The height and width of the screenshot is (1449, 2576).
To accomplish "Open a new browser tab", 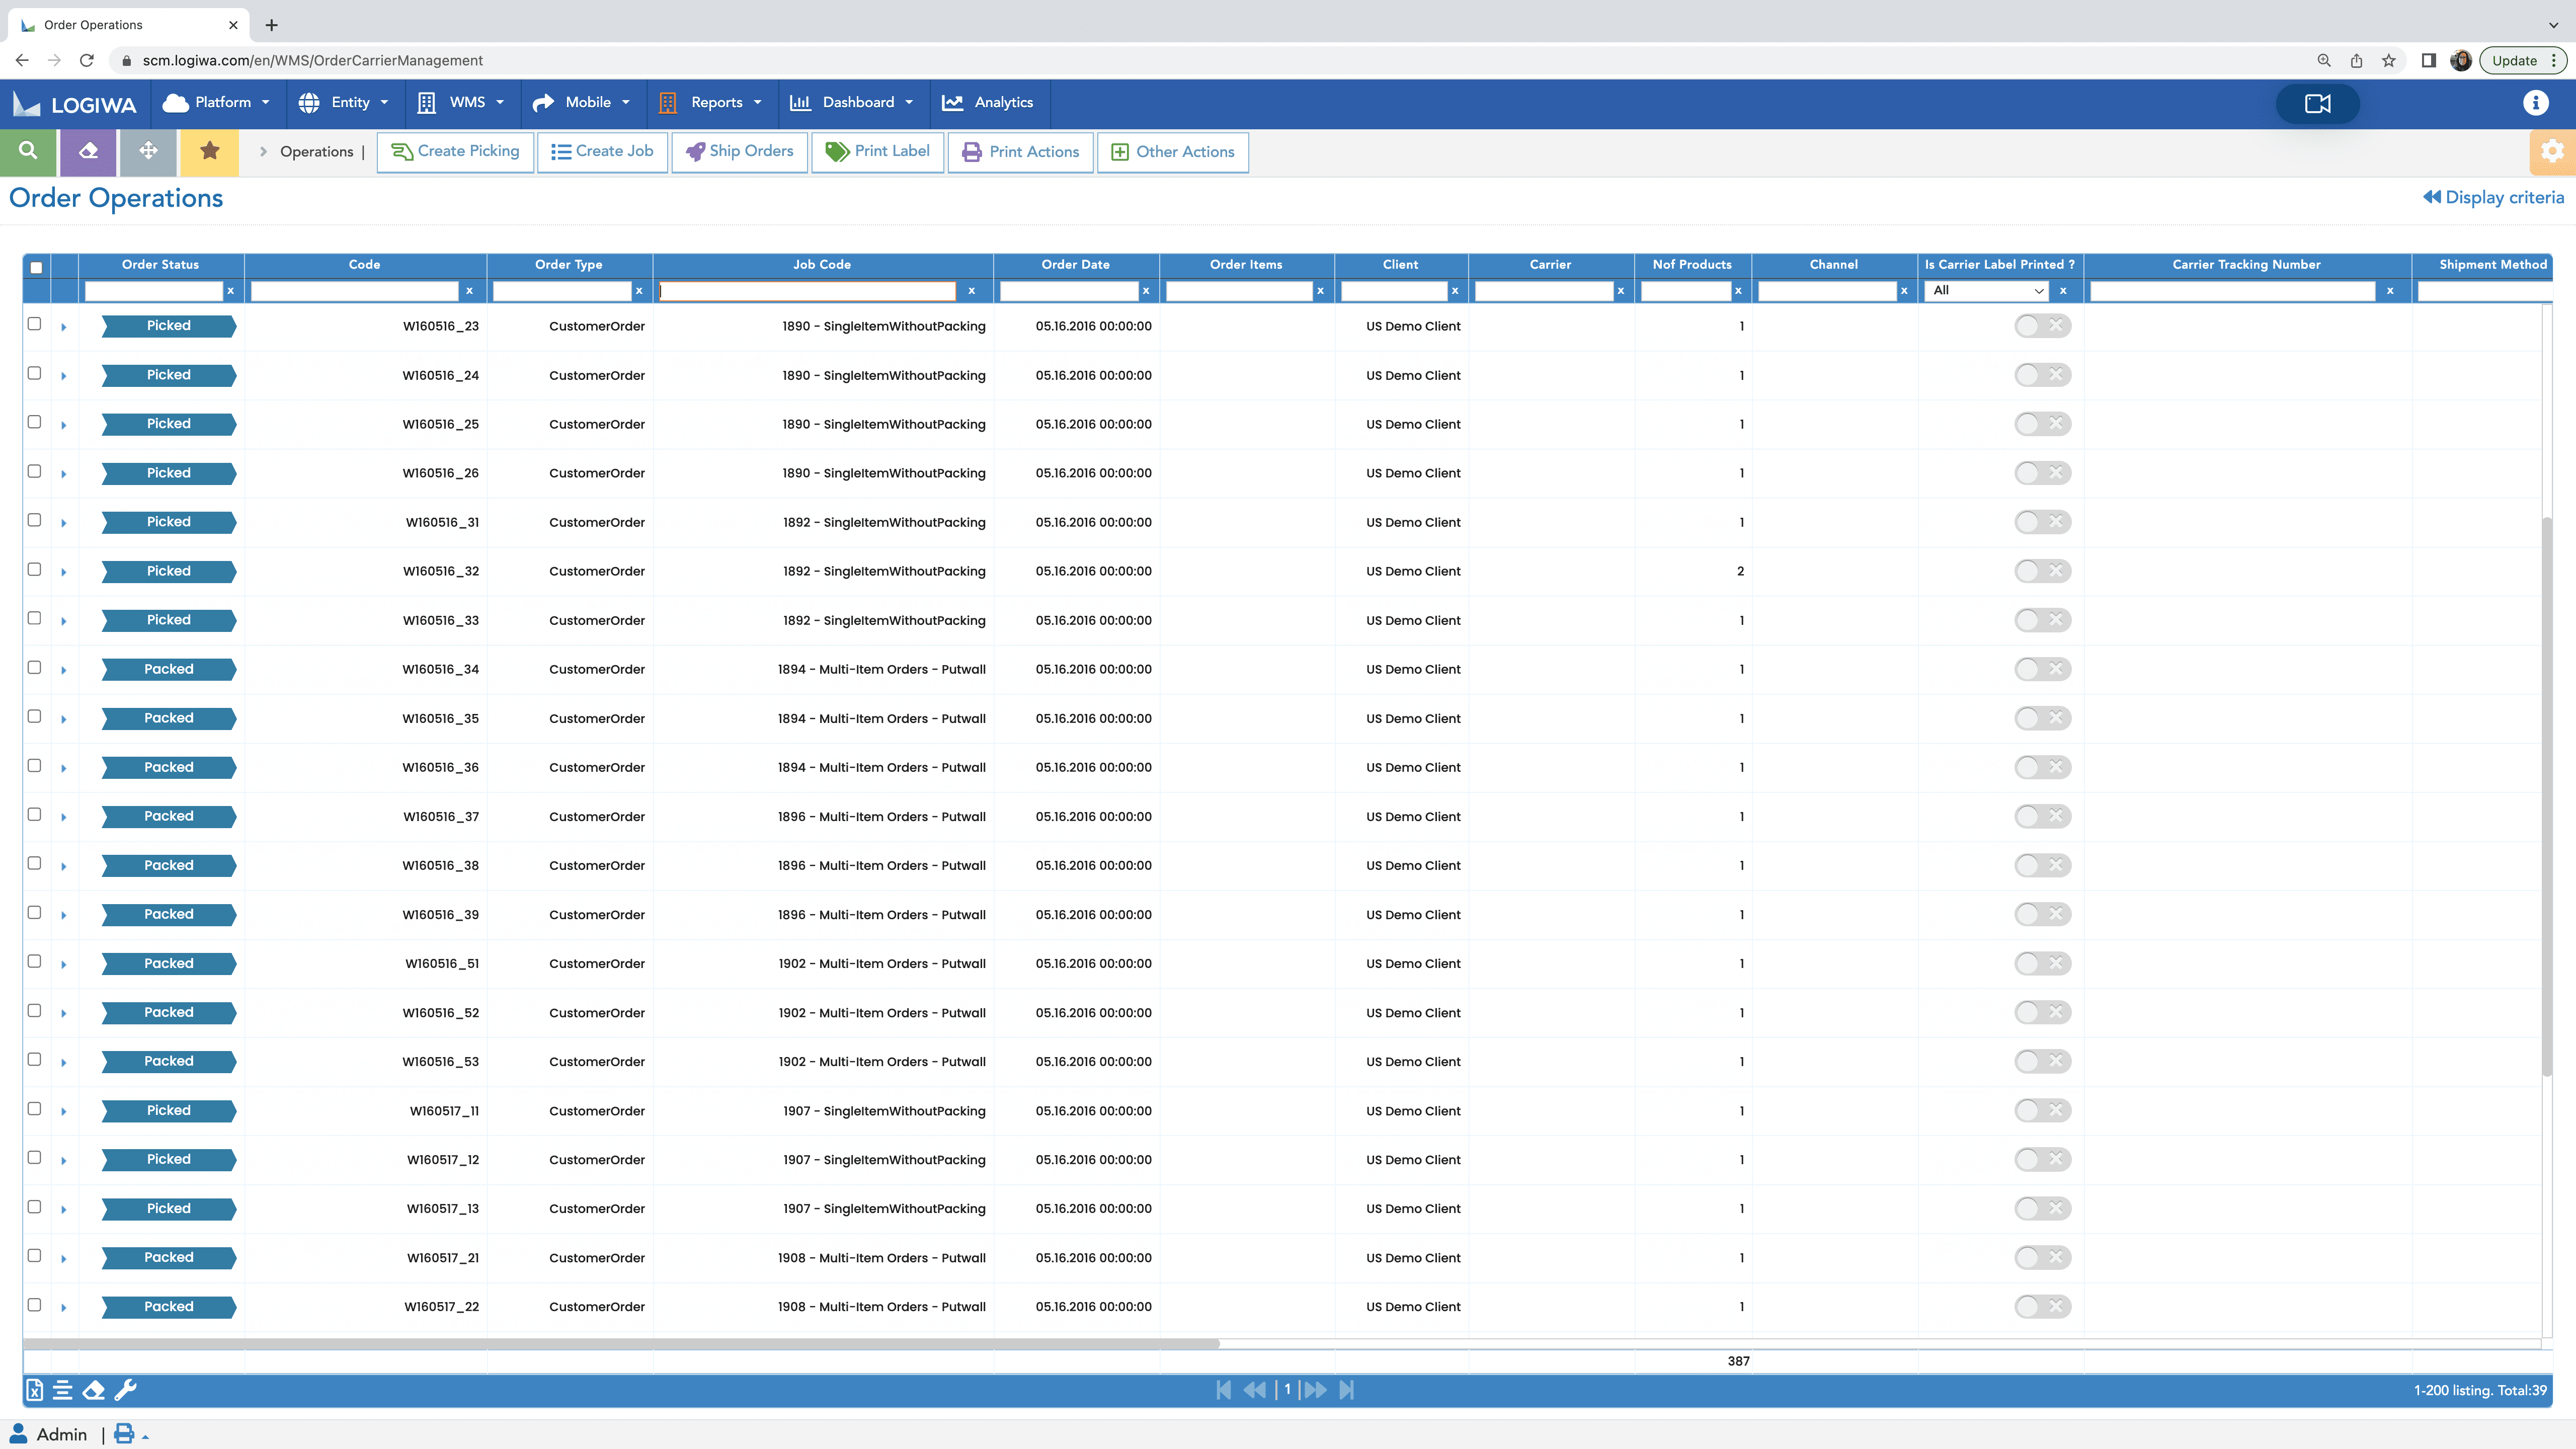I will (x=271, y=25).
